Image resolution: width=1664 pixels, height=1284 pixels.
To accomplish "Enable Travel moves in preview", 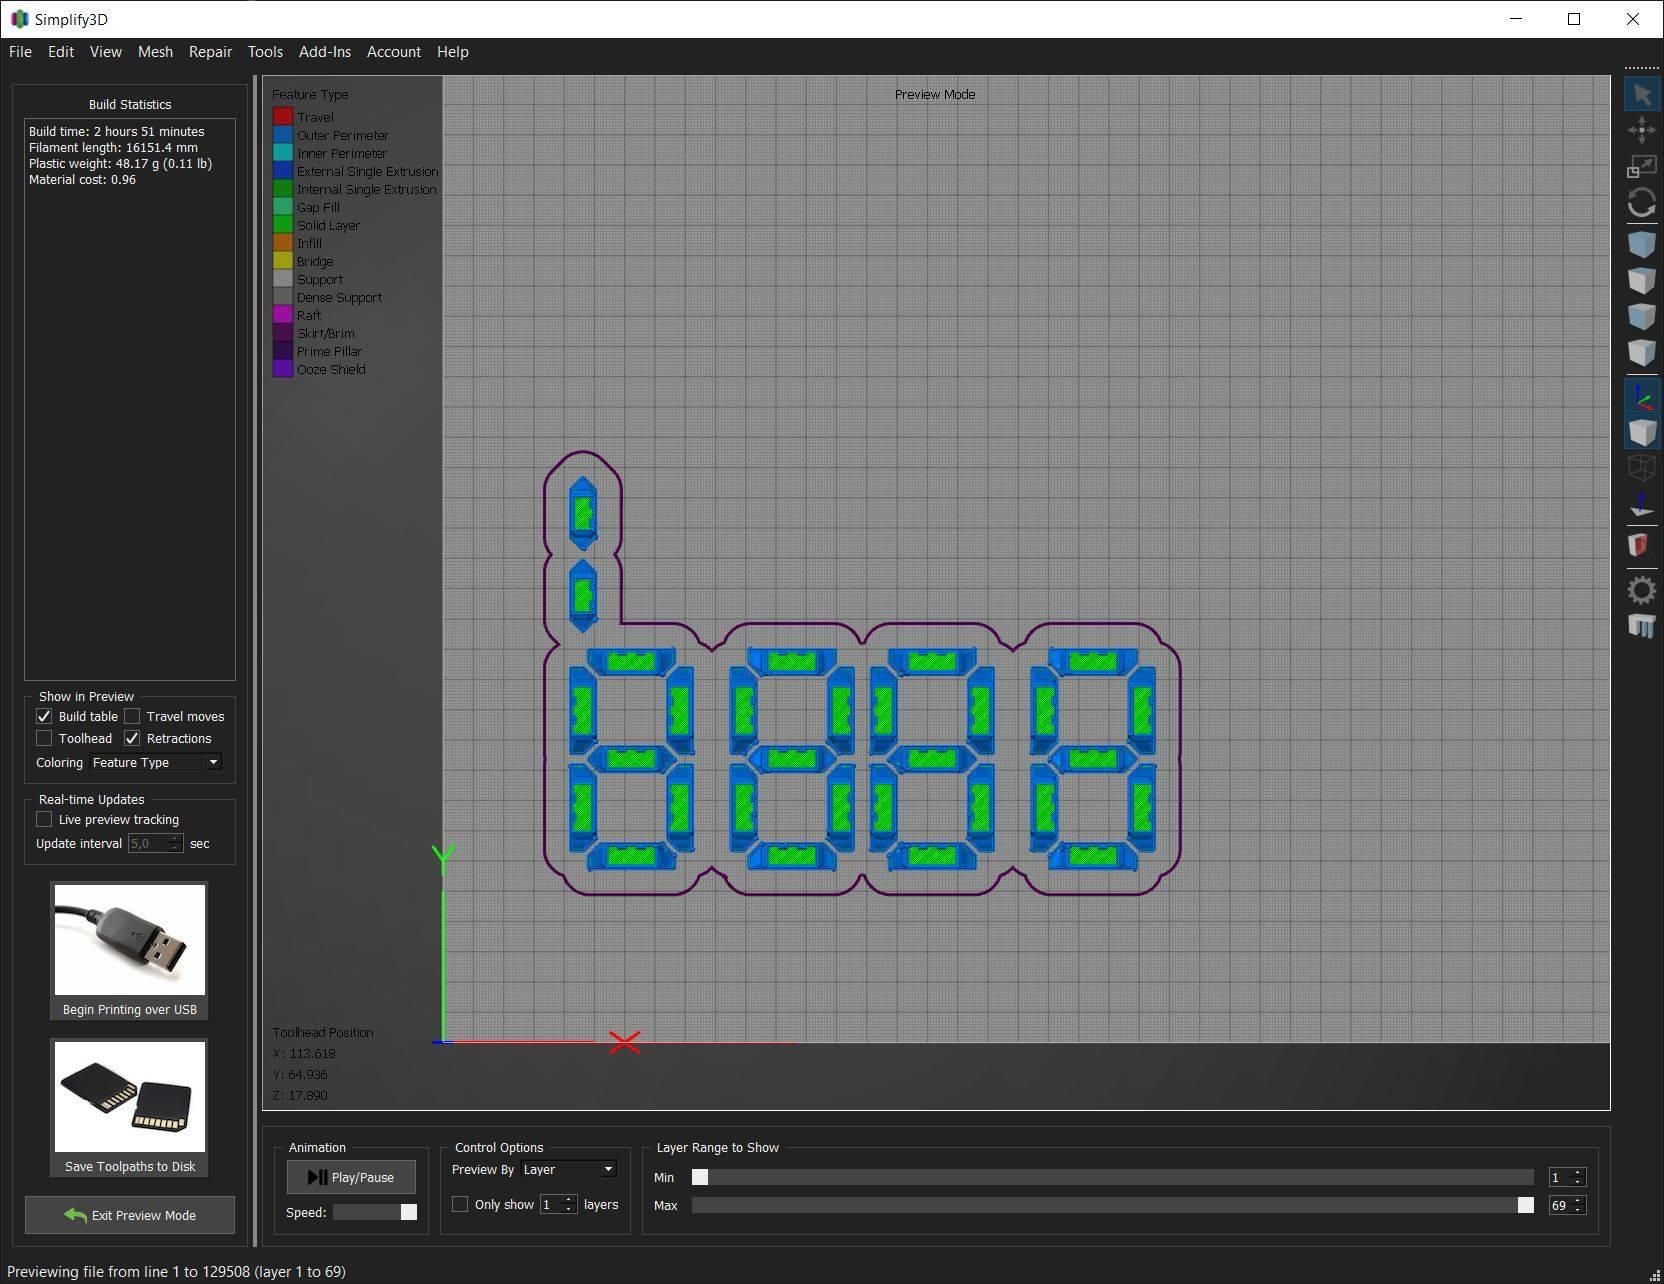I will (132, 716).
